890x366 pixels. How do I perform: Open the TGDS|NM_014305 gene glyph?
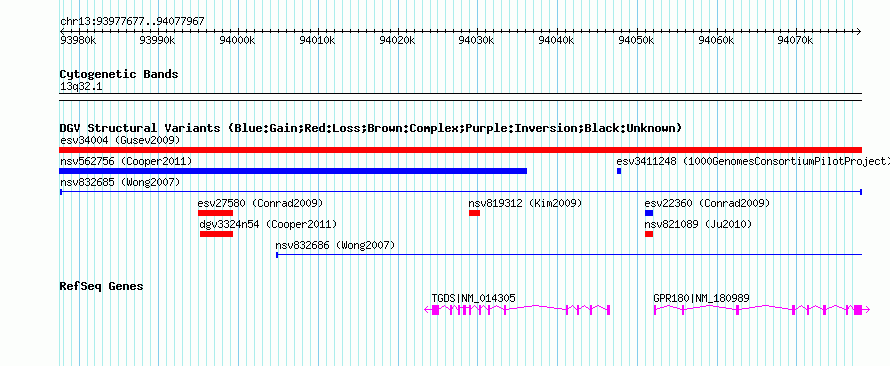pyautogui.click(x=517, y=309)
